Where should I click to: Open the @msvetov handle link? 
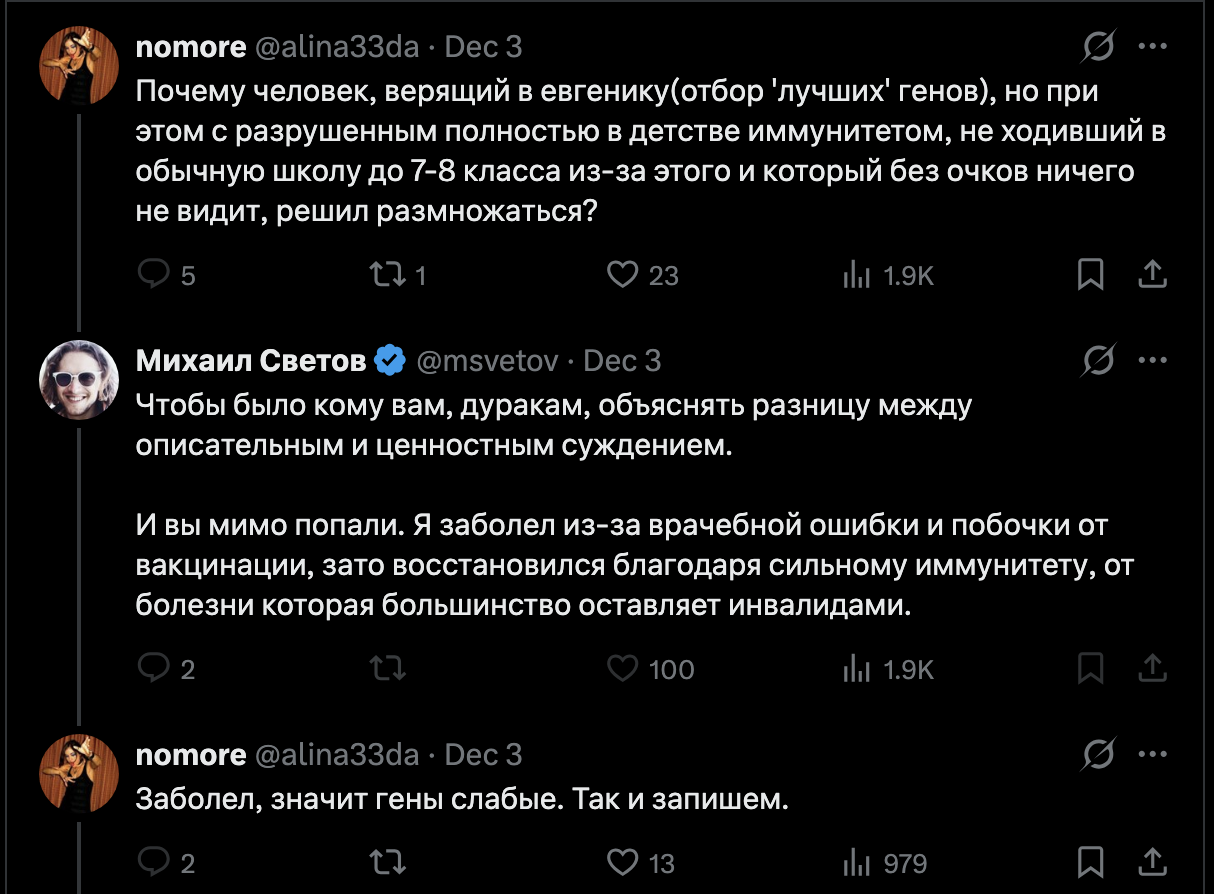tap(486, 361)
